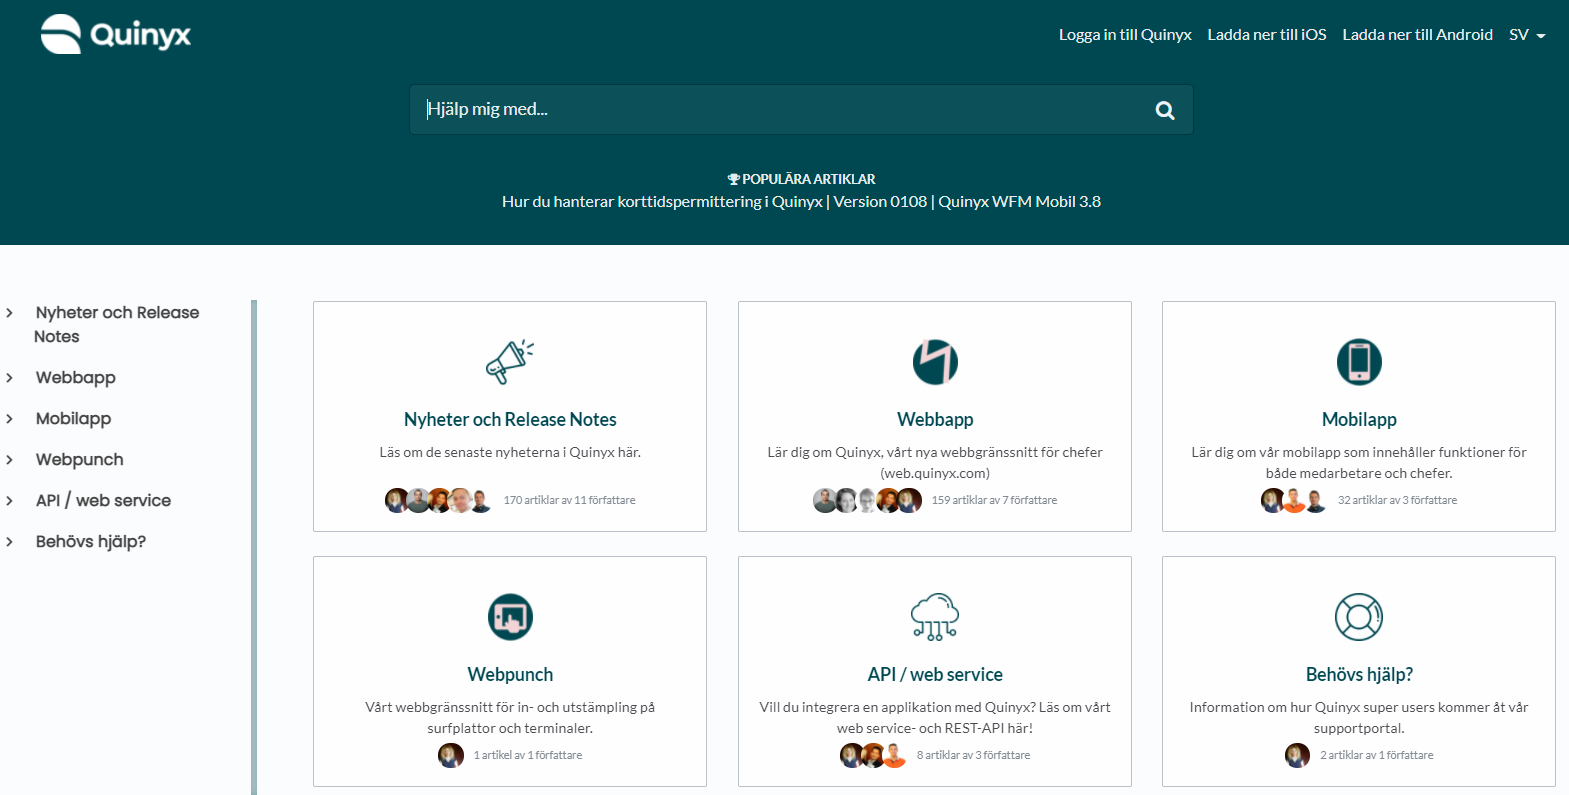This screenshot has width=1569, height=795.
Task: Click '8 artiklar av 3 författare' text
Action: 973,755
